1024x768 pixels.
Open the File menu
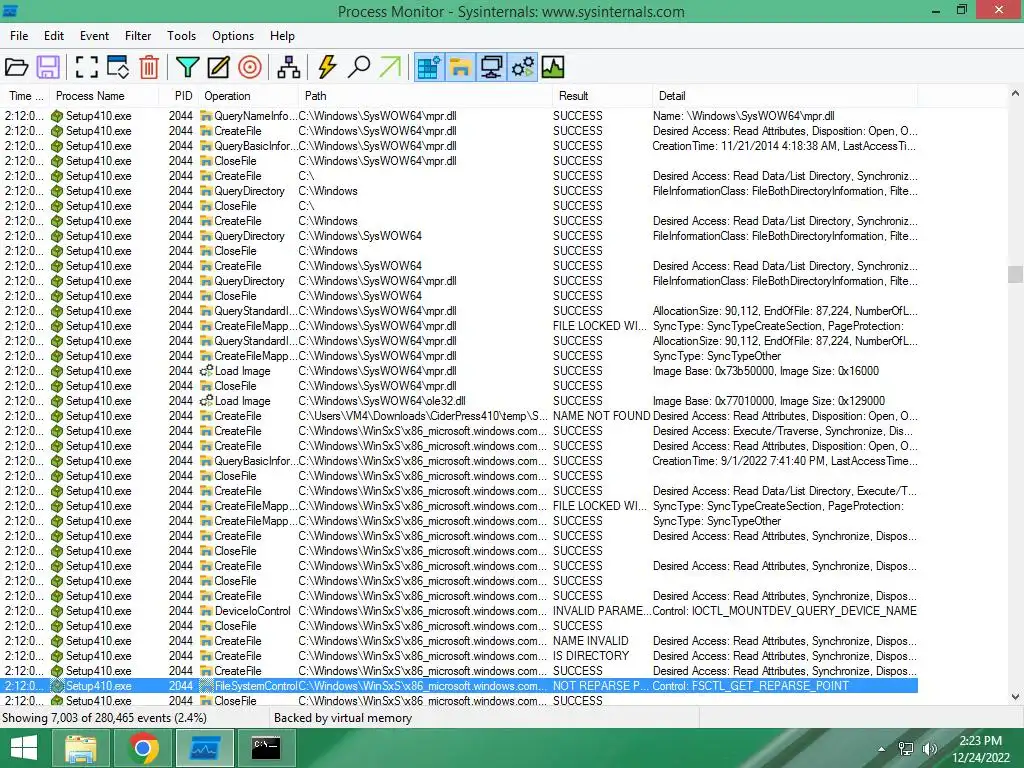click(19, 36)
